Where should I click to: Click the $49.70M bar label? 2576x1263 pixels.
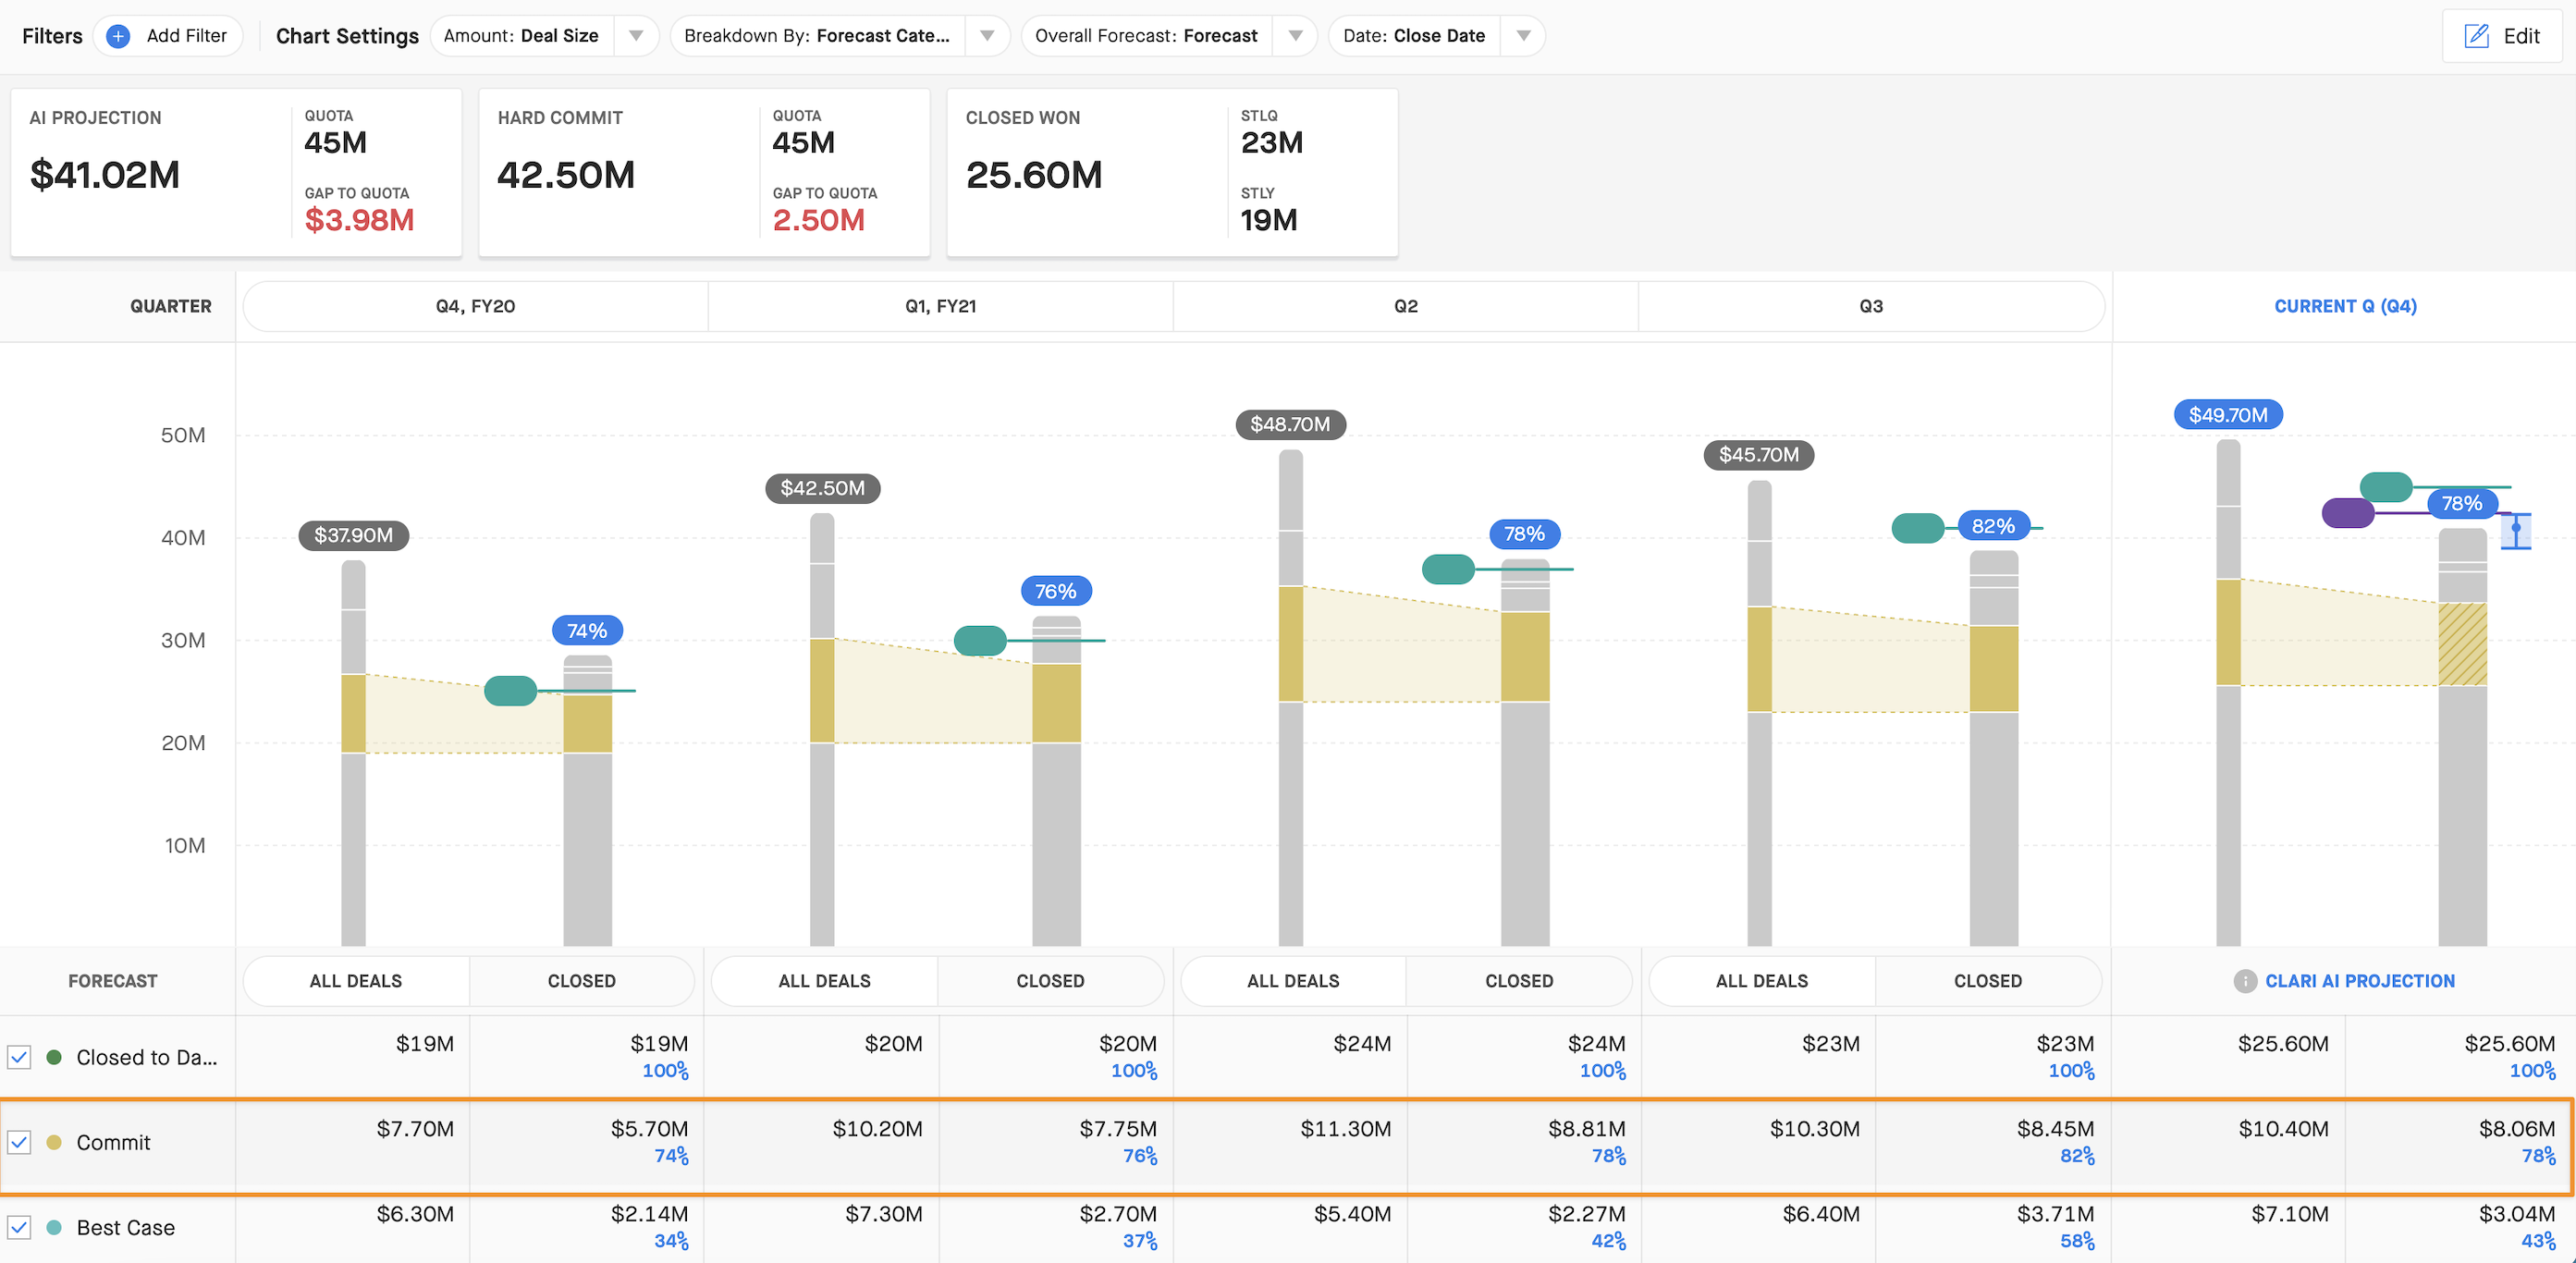2228,415
